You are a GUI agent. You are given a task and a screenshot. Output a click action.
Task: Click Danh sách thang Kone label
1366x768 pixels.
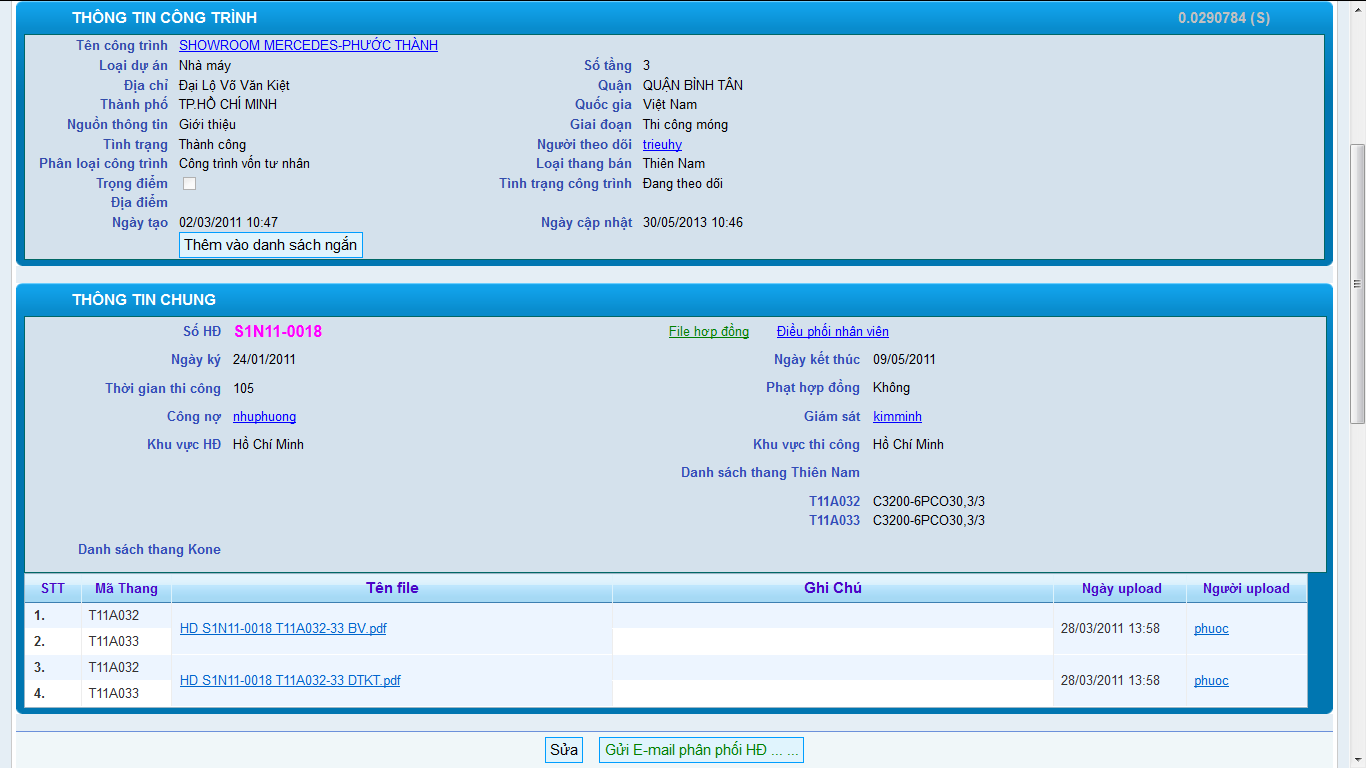coord(149,549)
